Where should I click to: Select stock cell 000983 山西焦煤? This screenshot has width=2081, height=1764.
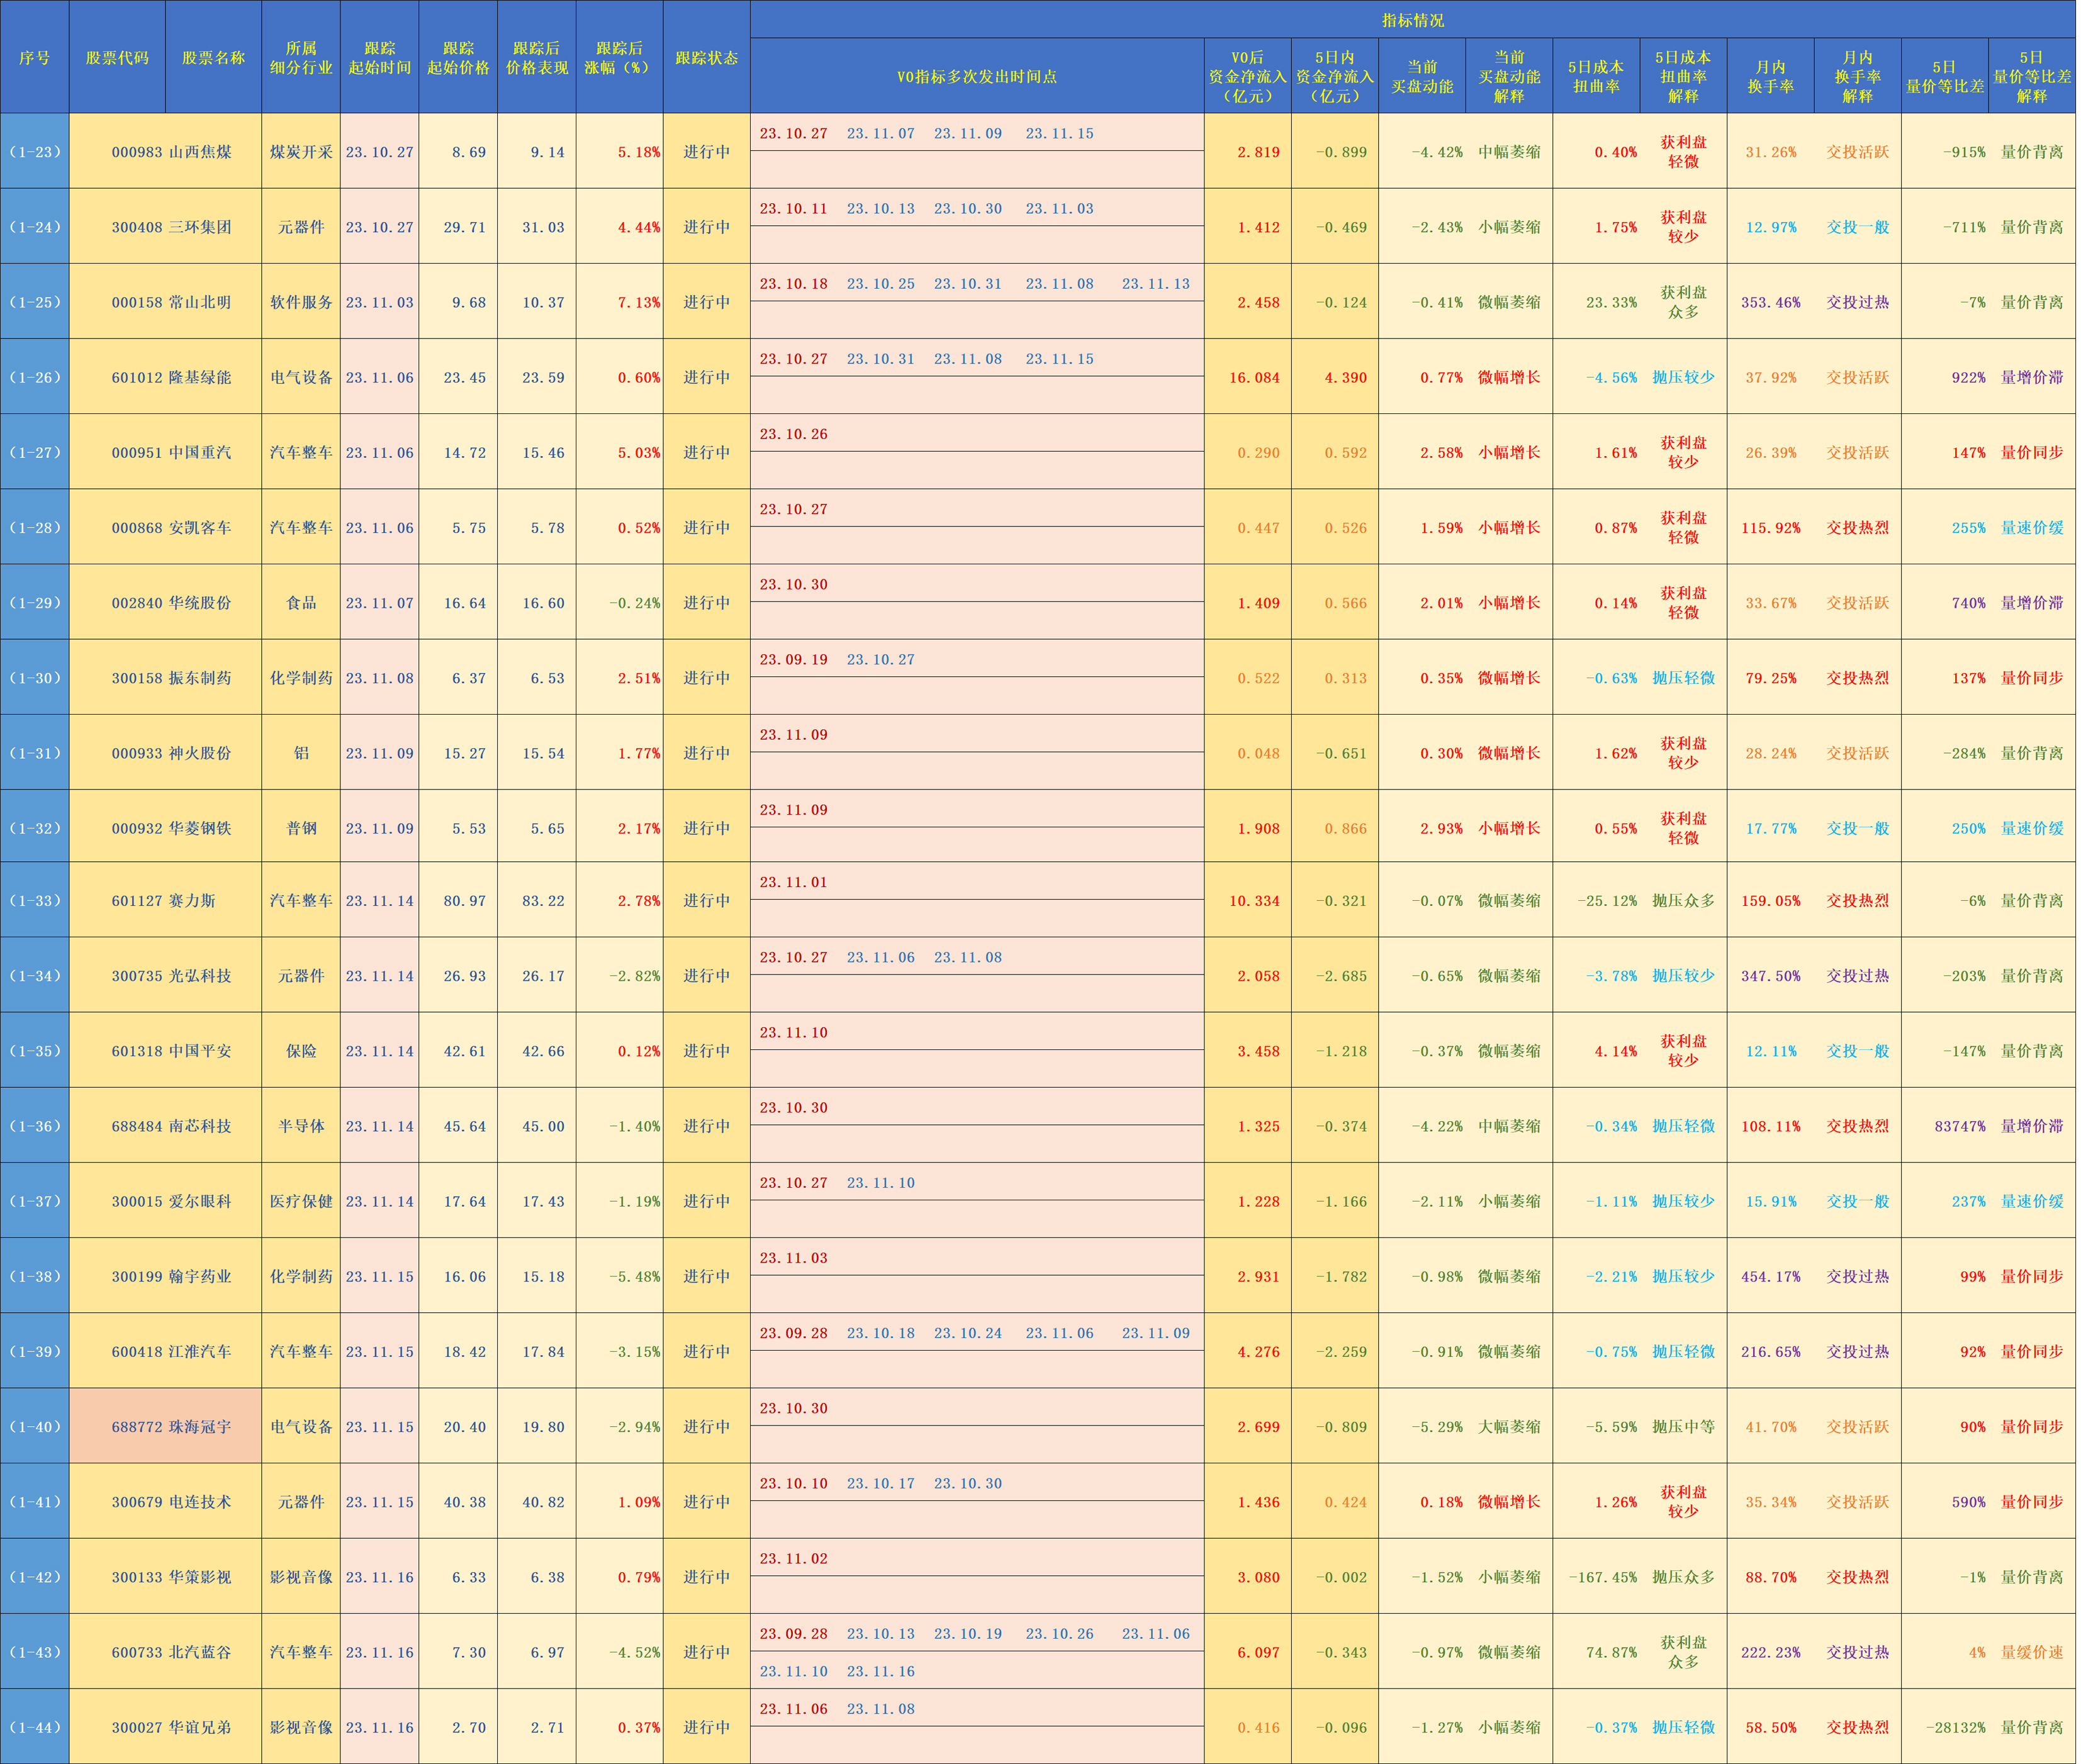coord(166,152)
